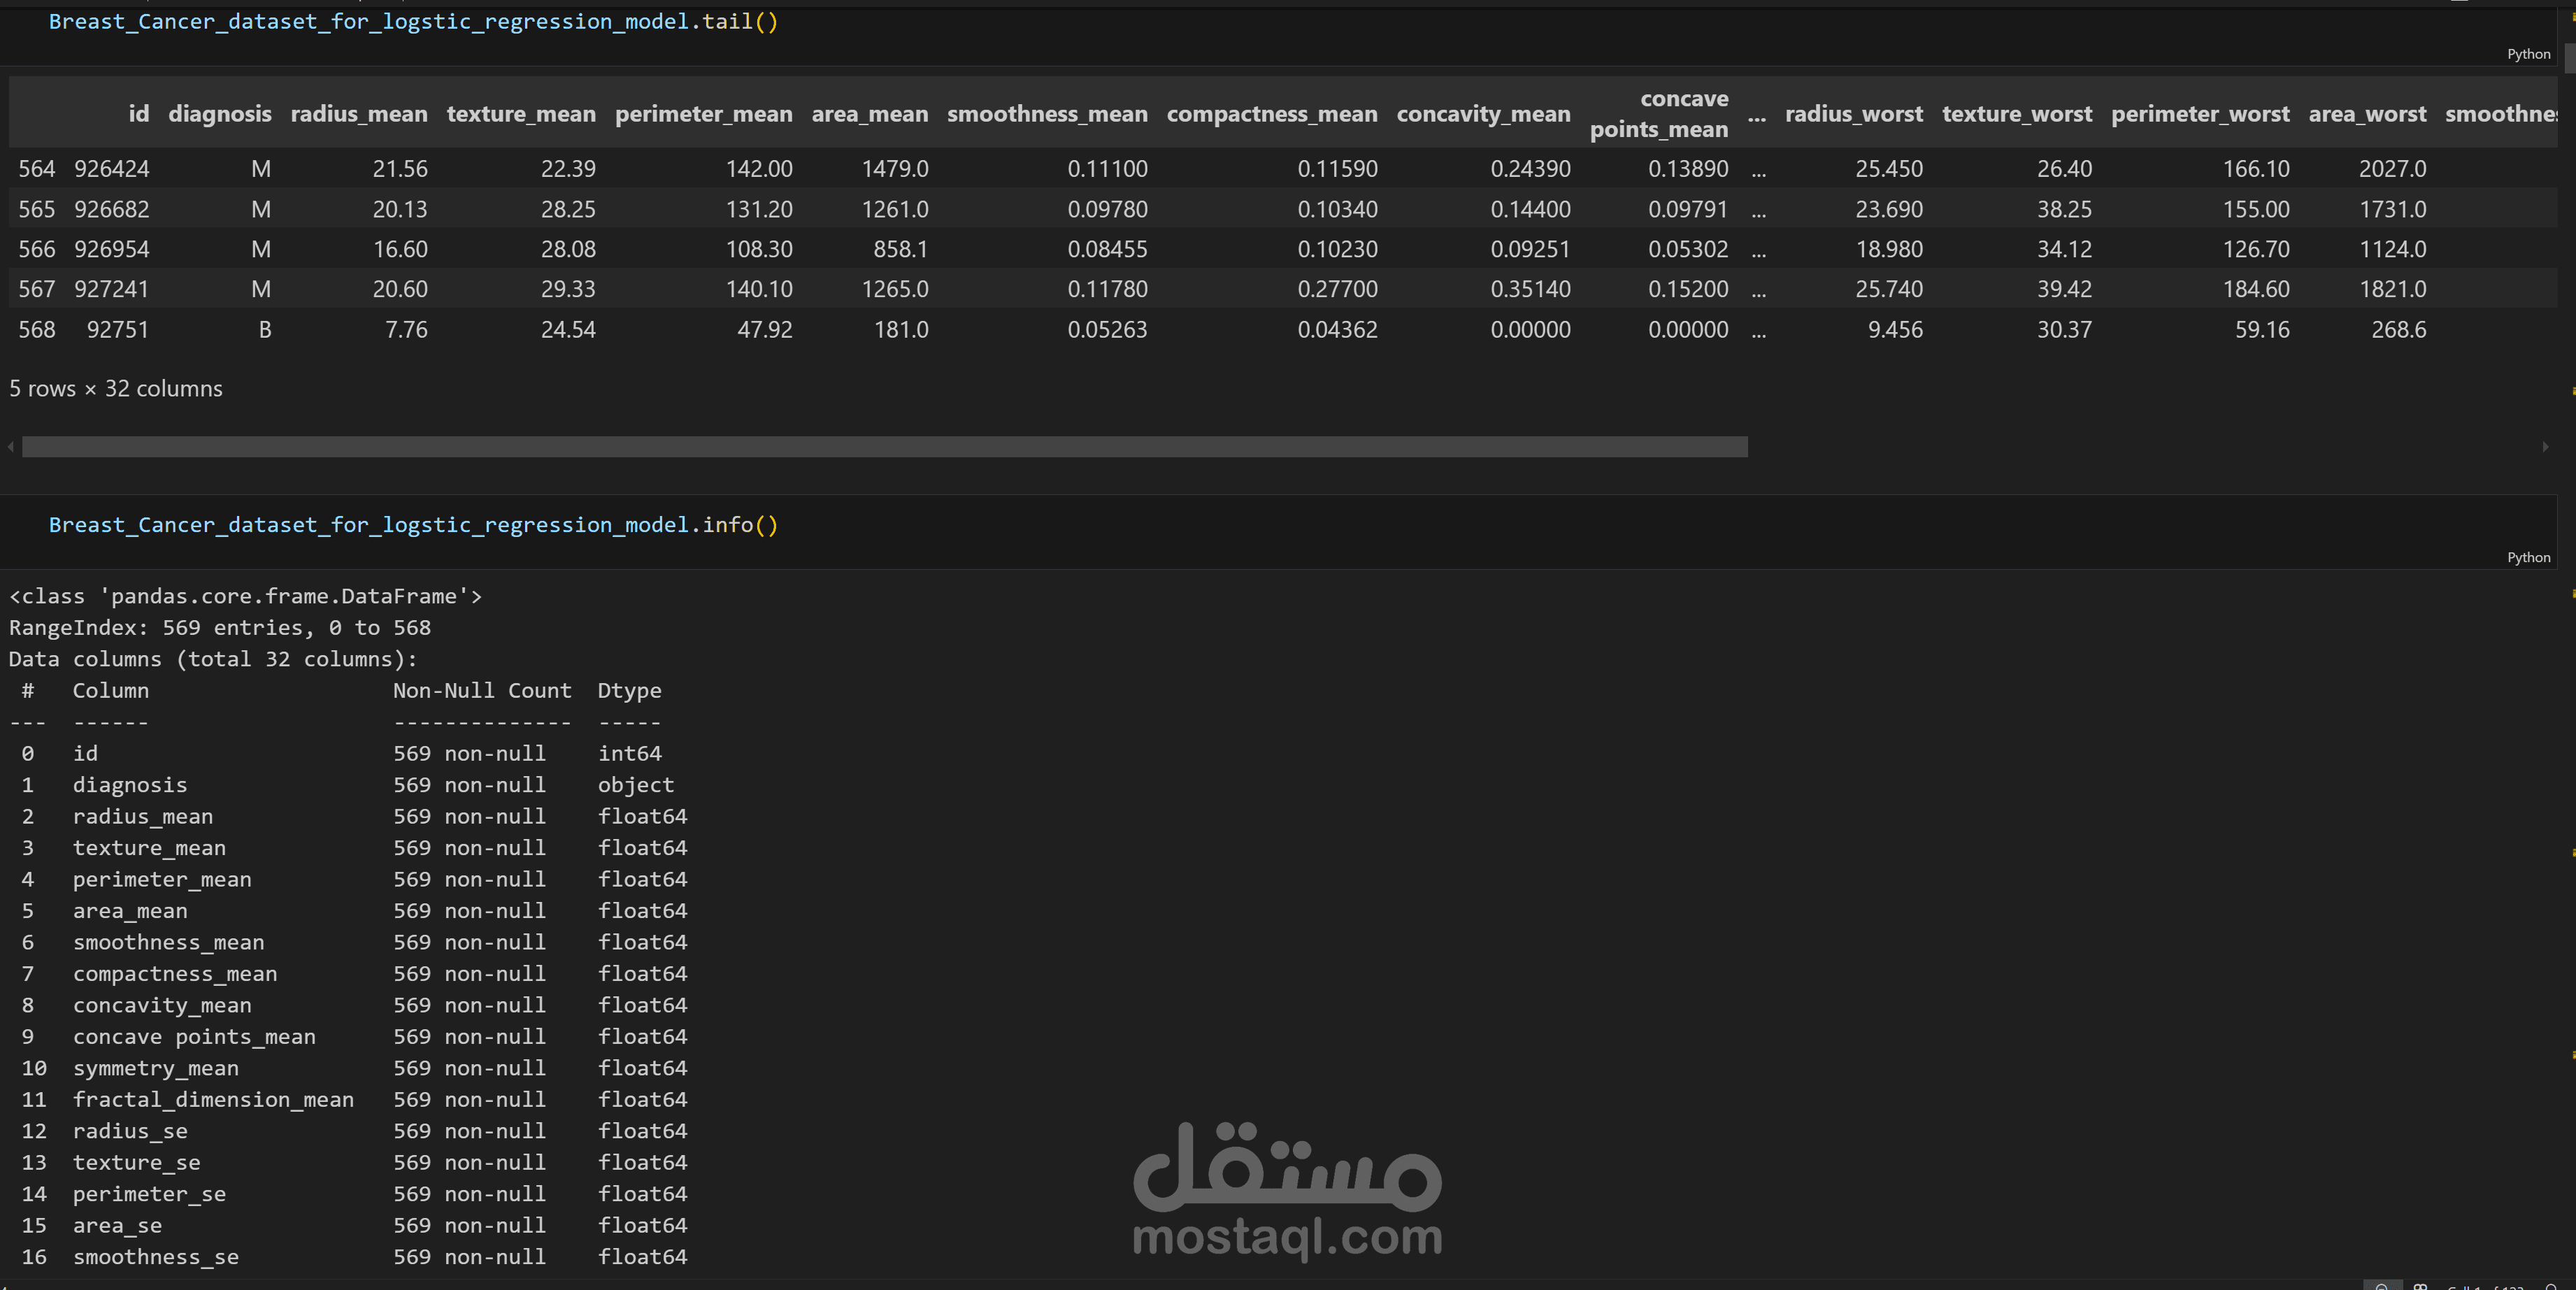Click the '5 rows × 32 columns' summary text

(116, 389)
